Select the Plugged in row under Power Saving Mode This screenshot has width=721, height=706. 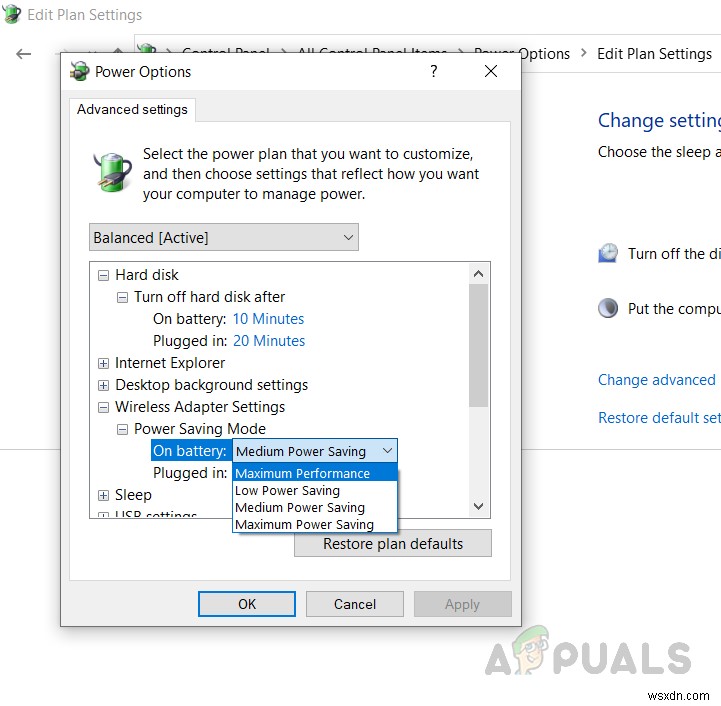[190, 473]
